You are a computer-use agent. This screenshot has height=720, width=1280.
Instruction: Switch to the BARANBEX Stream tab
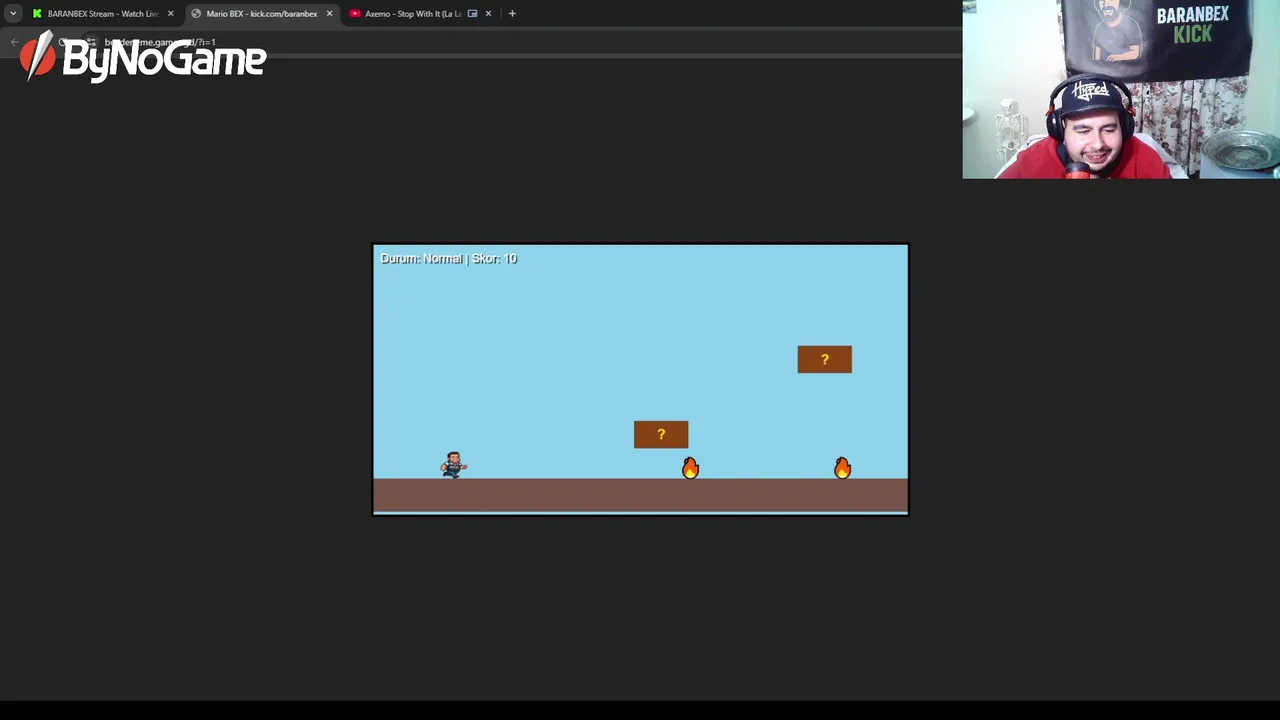click(x=104, y=14)
